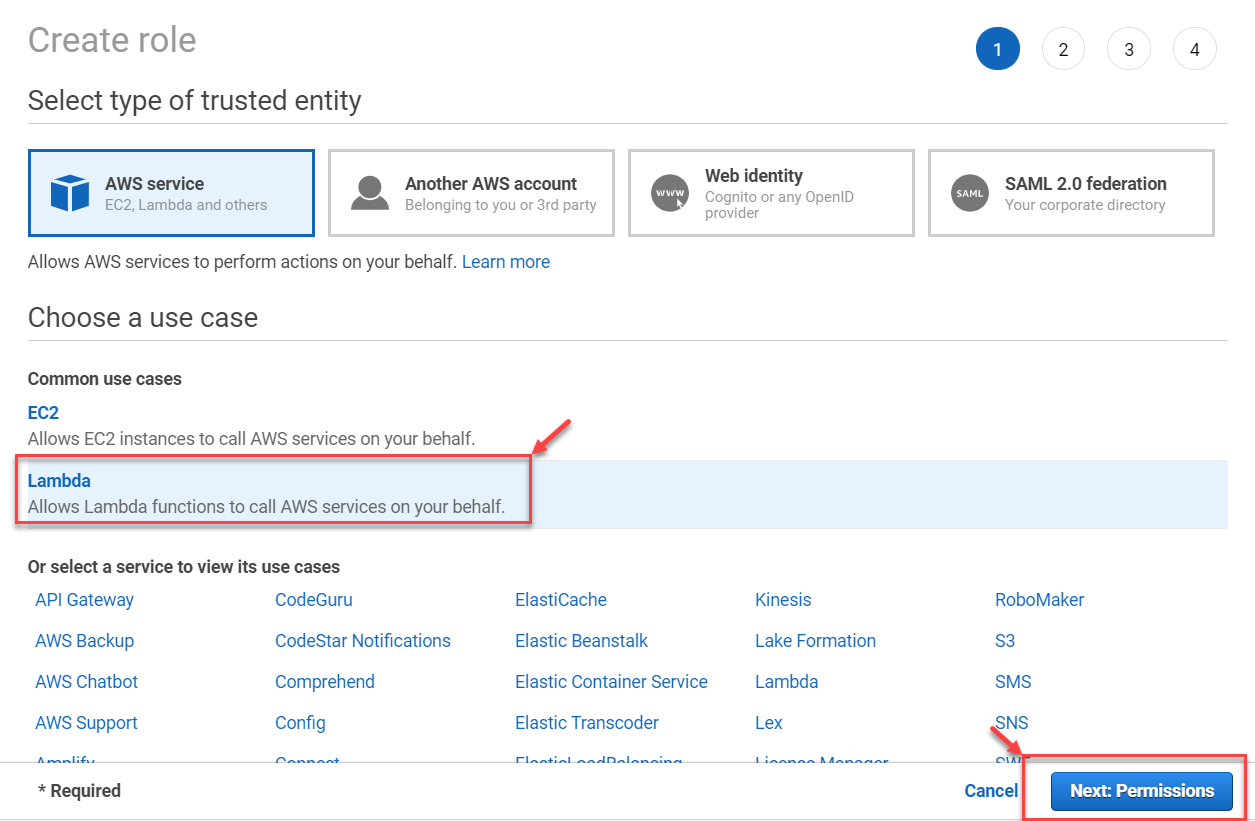Select the Kinesis service

(783, 600)
